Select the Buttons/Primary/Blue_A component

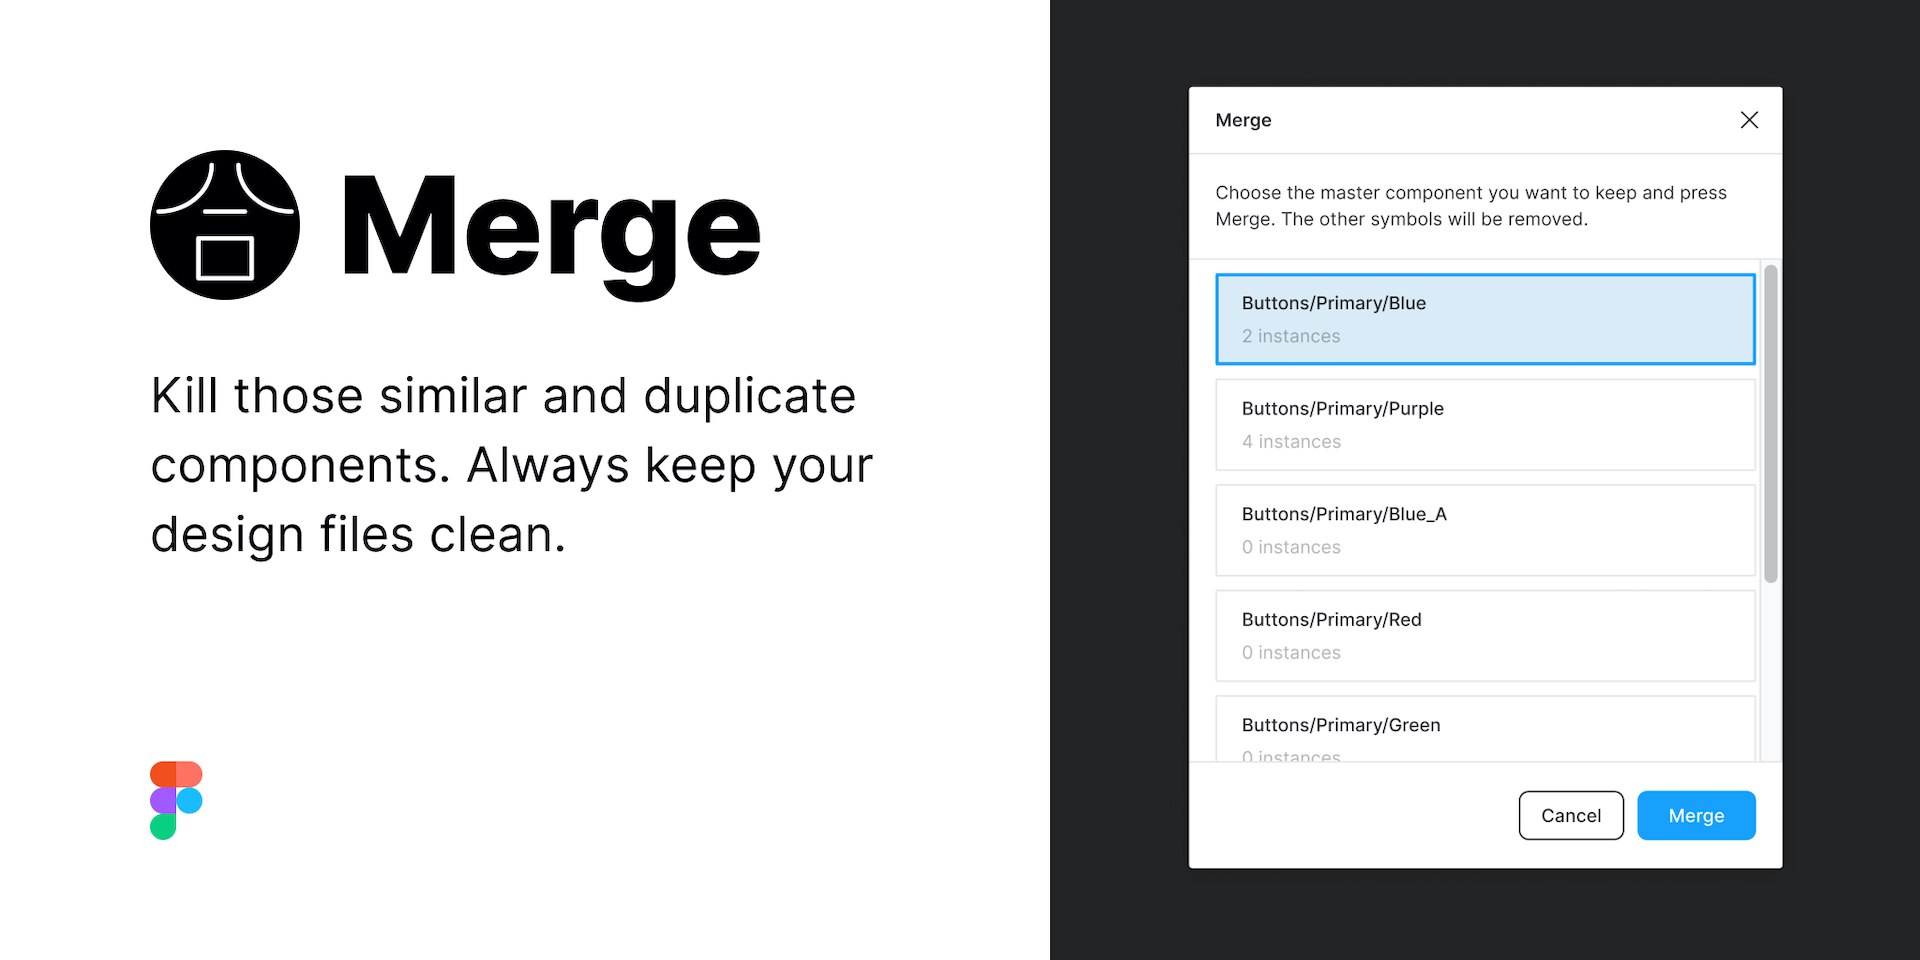(x=1485, y=530)
